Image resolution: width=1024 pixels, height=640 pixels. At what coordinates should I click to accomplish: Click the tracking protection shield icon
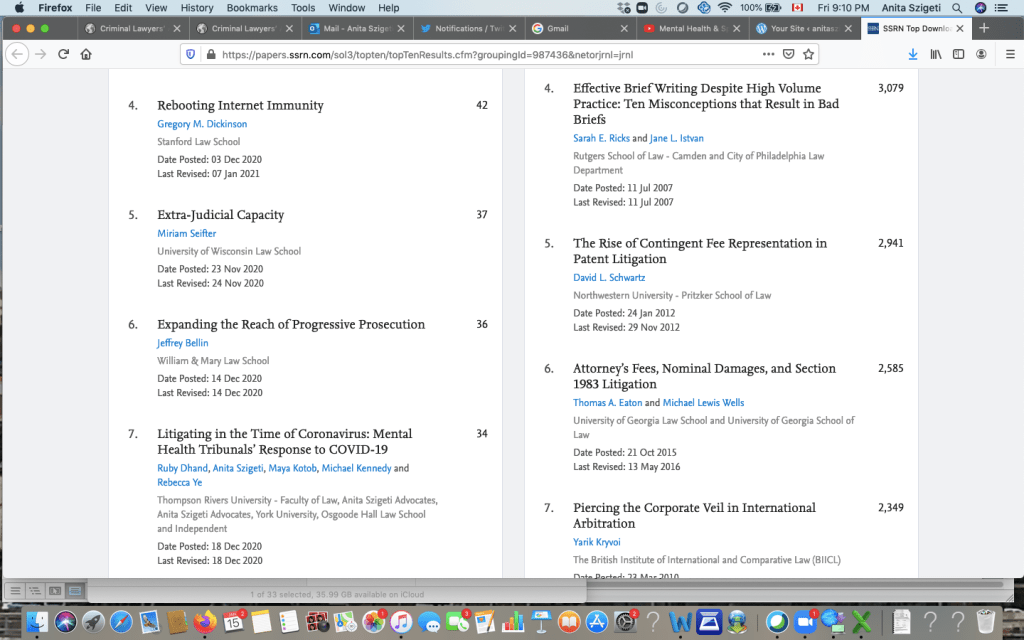tap(191, 54)
